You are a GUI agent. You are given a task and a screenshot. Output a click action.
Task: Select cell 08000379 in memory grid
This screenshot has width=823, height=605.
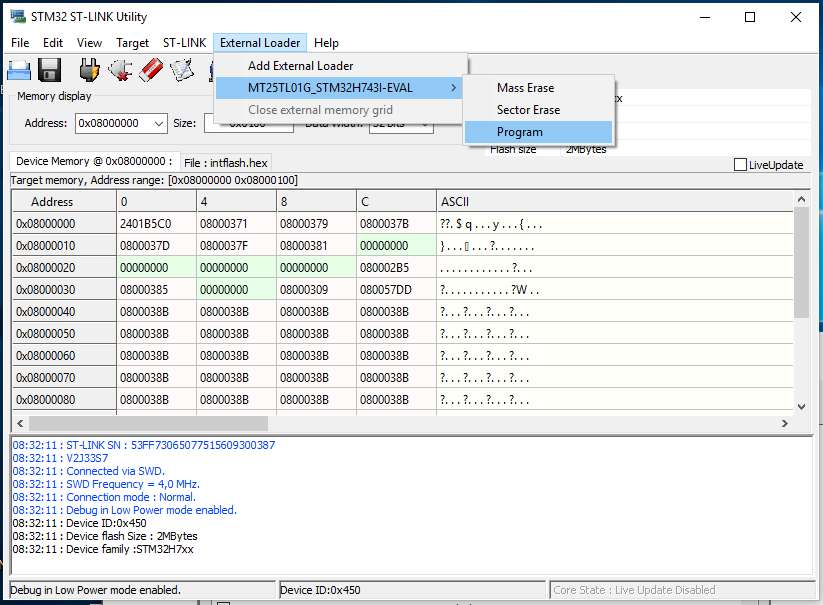pyautogui.click(x=316, y=224)
